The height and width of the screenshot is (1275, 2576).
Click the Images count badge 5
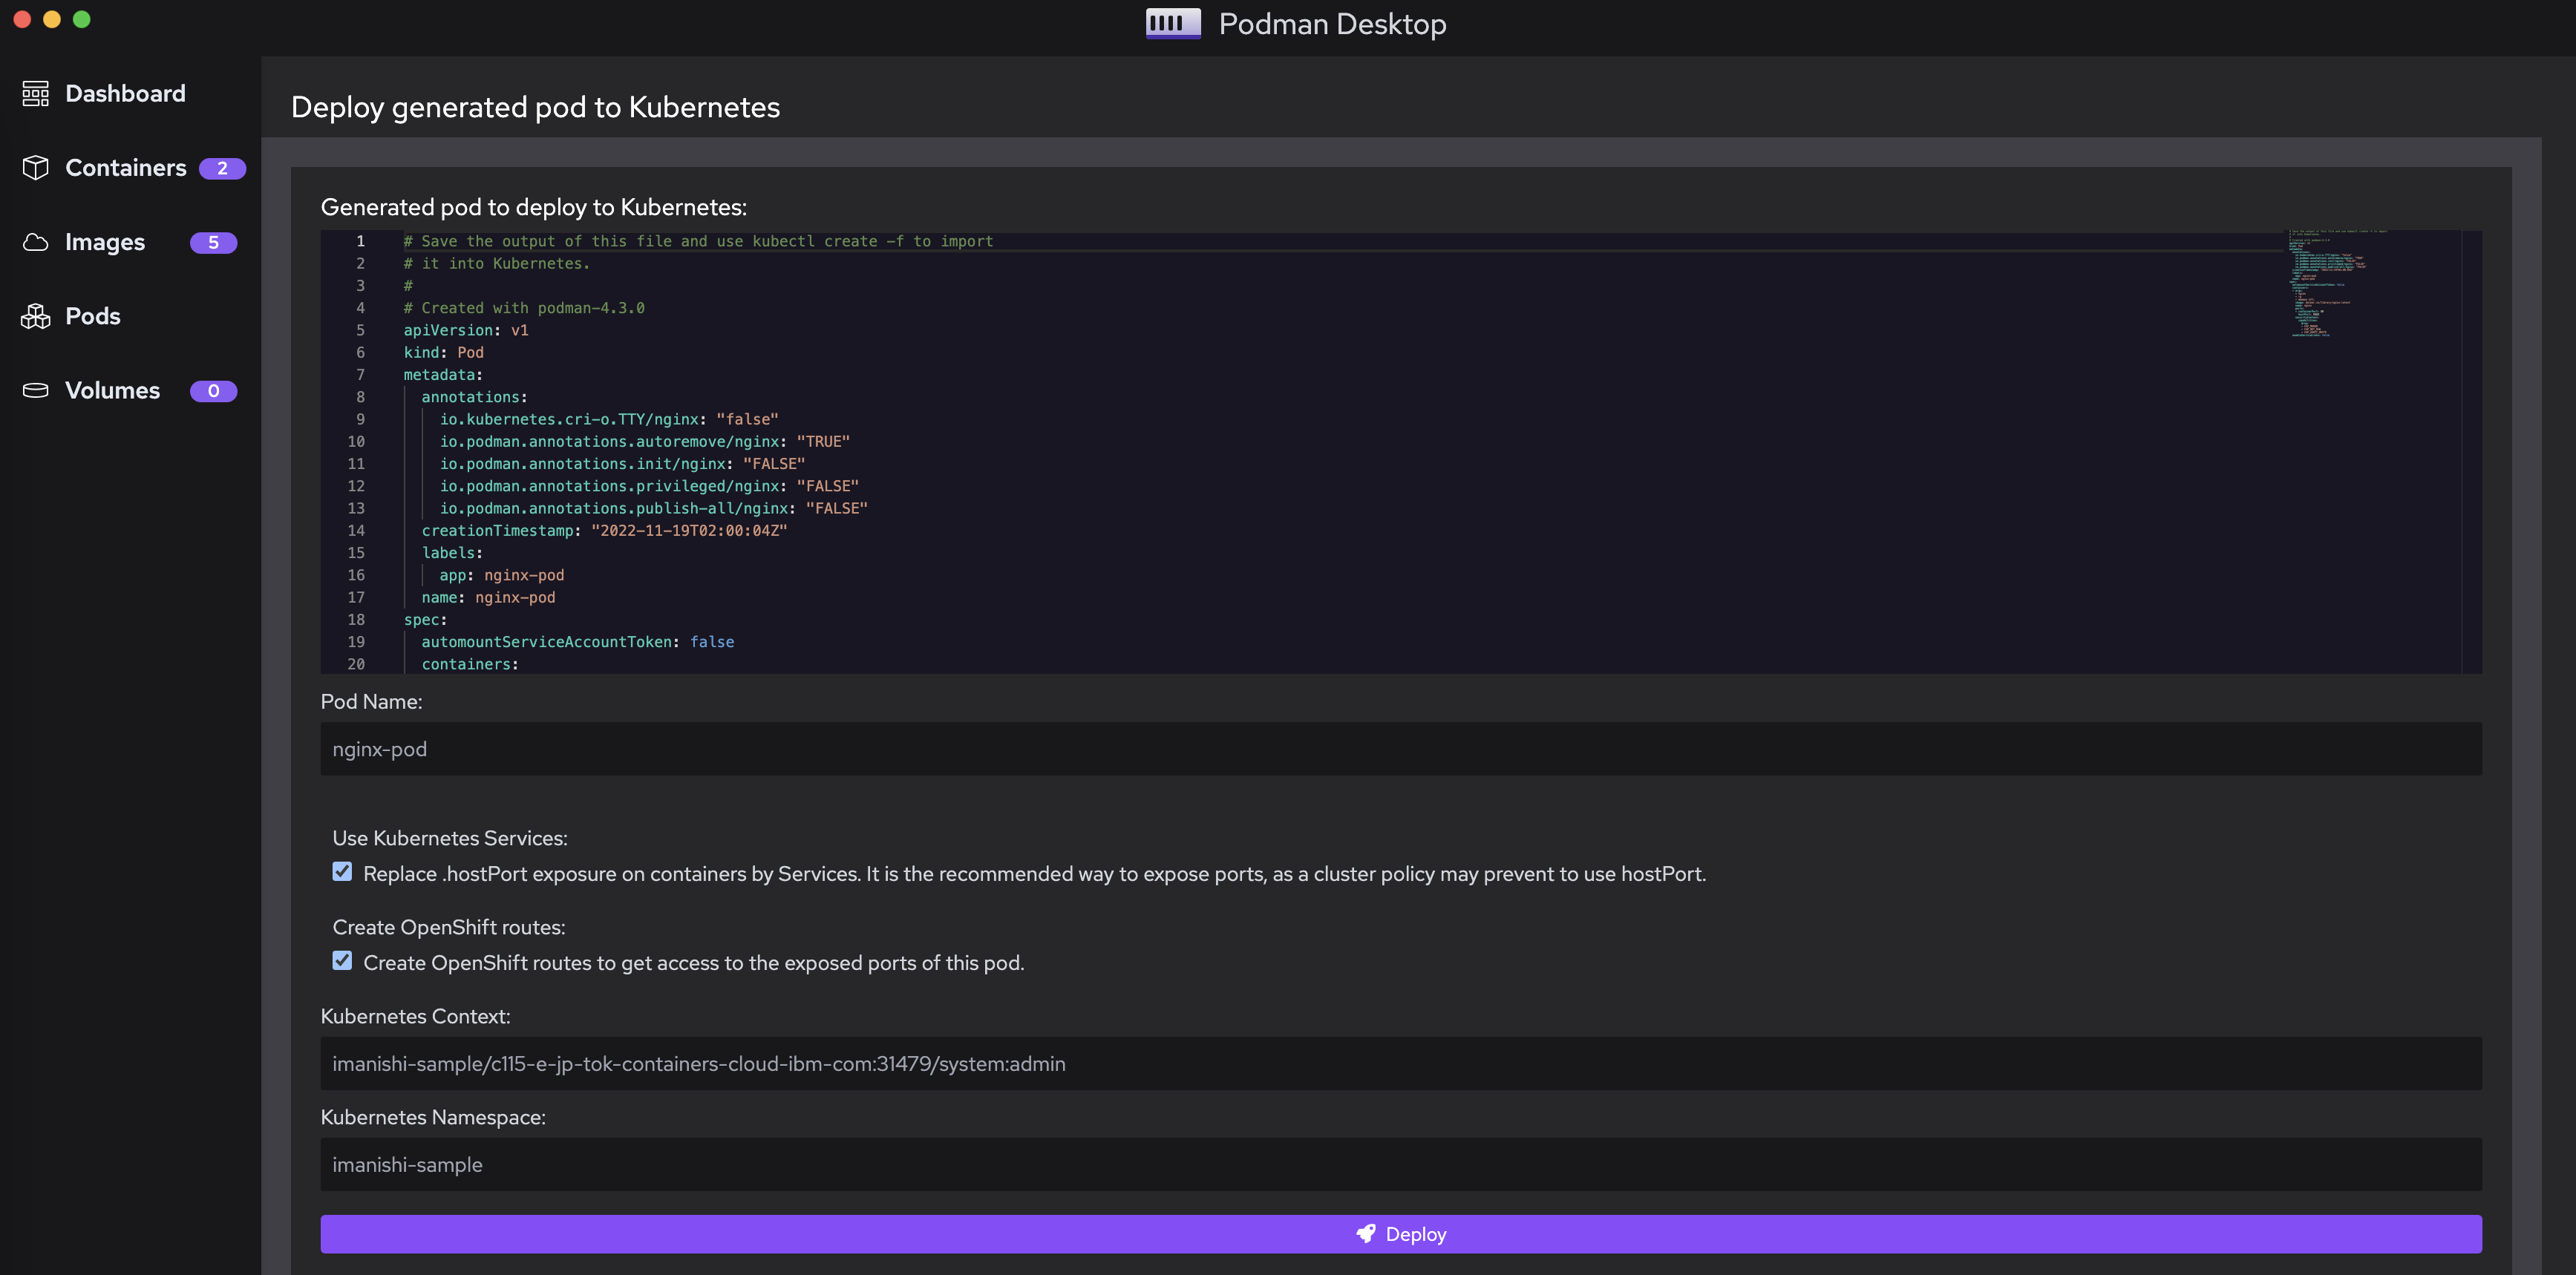[213, 242]
